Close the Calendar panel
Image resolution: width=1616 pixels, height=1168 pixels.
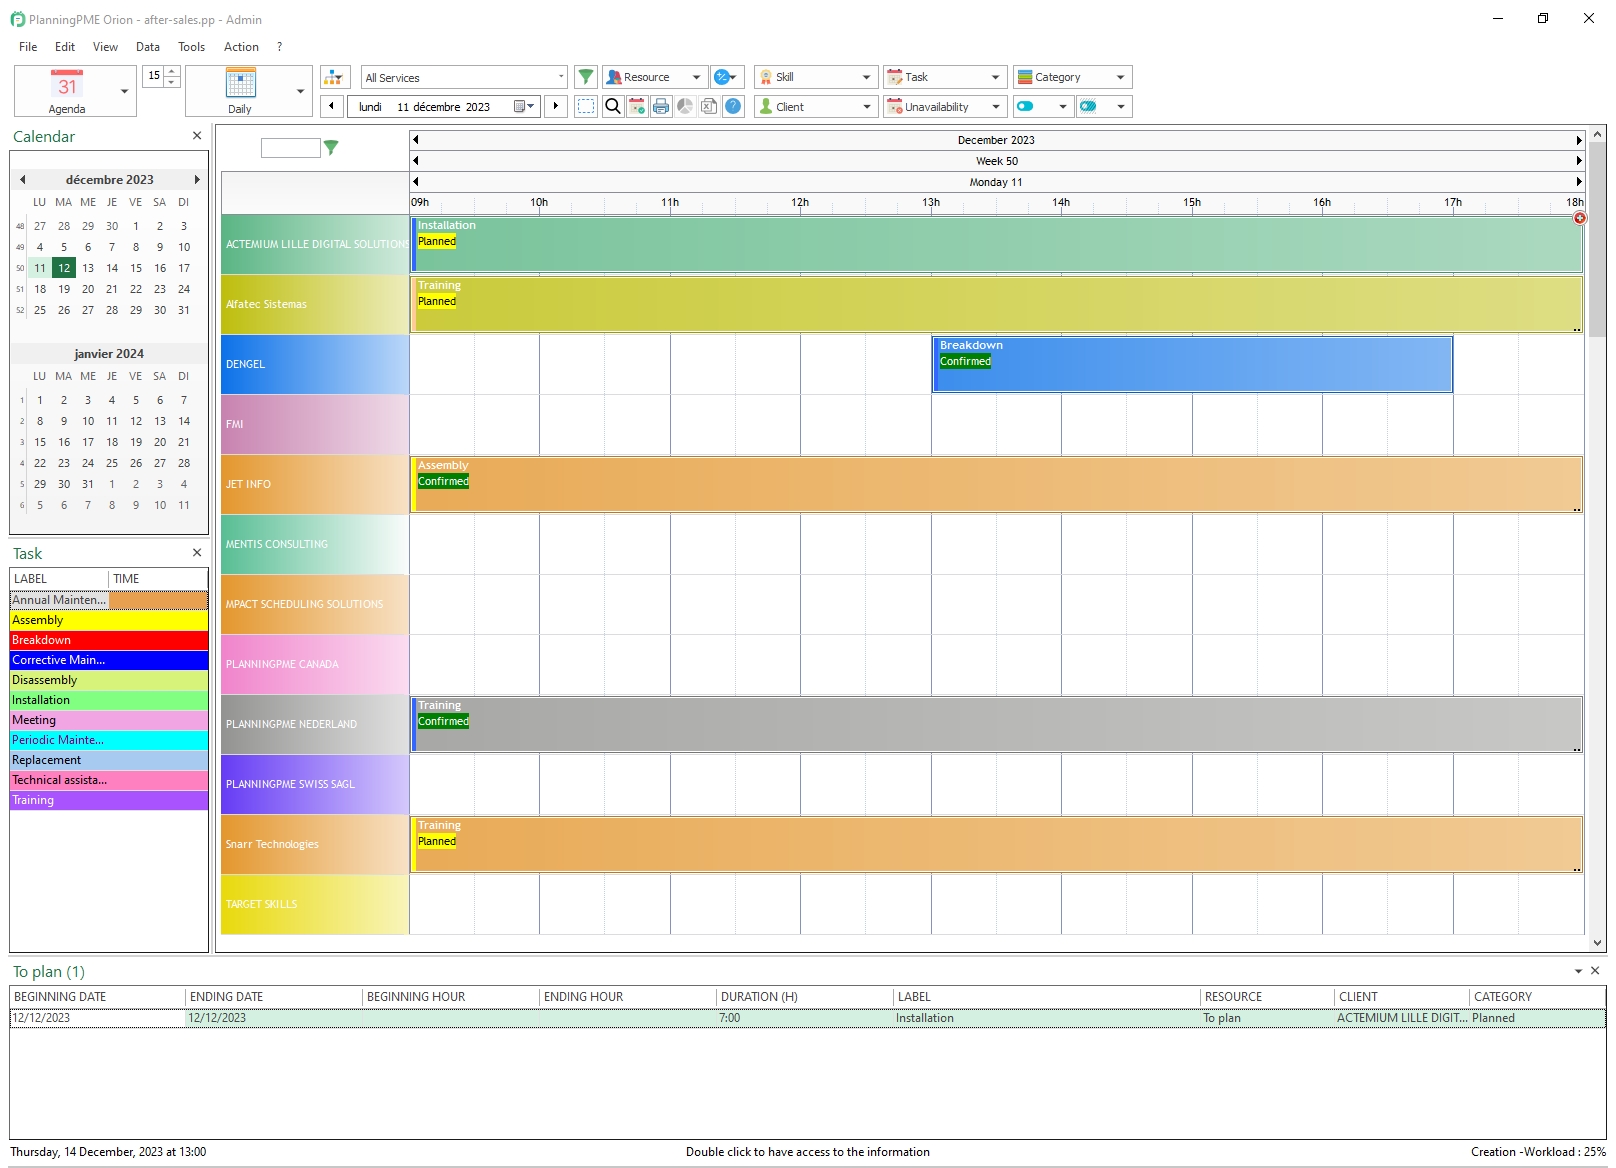(197, 136)
